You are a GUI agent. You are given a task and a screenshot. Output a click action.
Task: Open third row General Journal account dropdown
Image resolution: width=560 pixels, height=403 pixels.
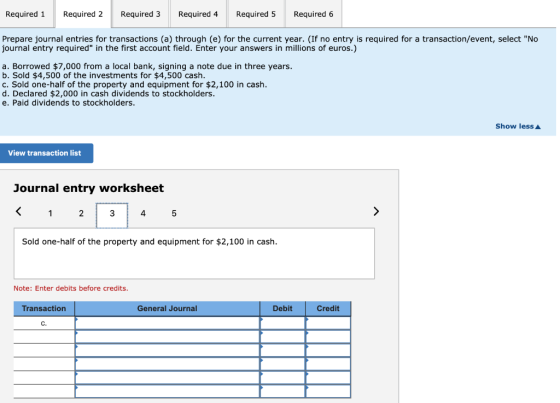(167, 350)
